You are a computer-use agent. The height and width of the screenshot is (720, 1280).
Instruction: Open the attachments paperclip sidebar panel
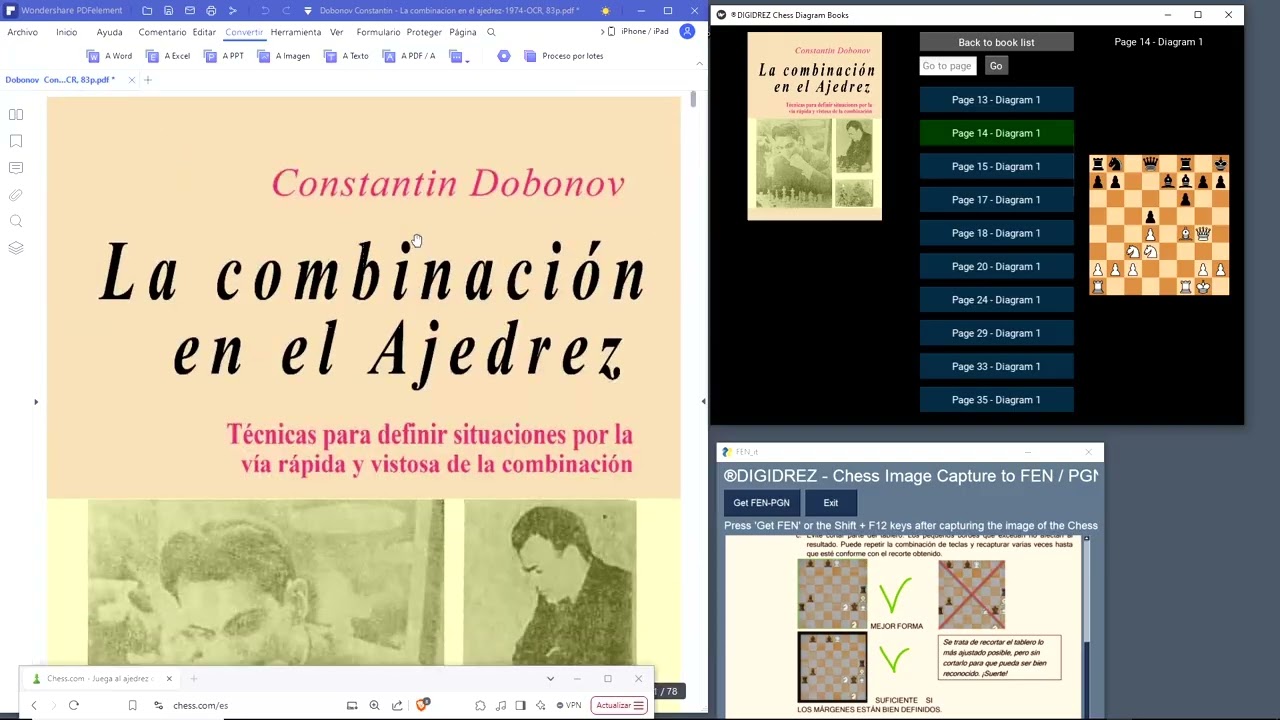pos(16,195)
